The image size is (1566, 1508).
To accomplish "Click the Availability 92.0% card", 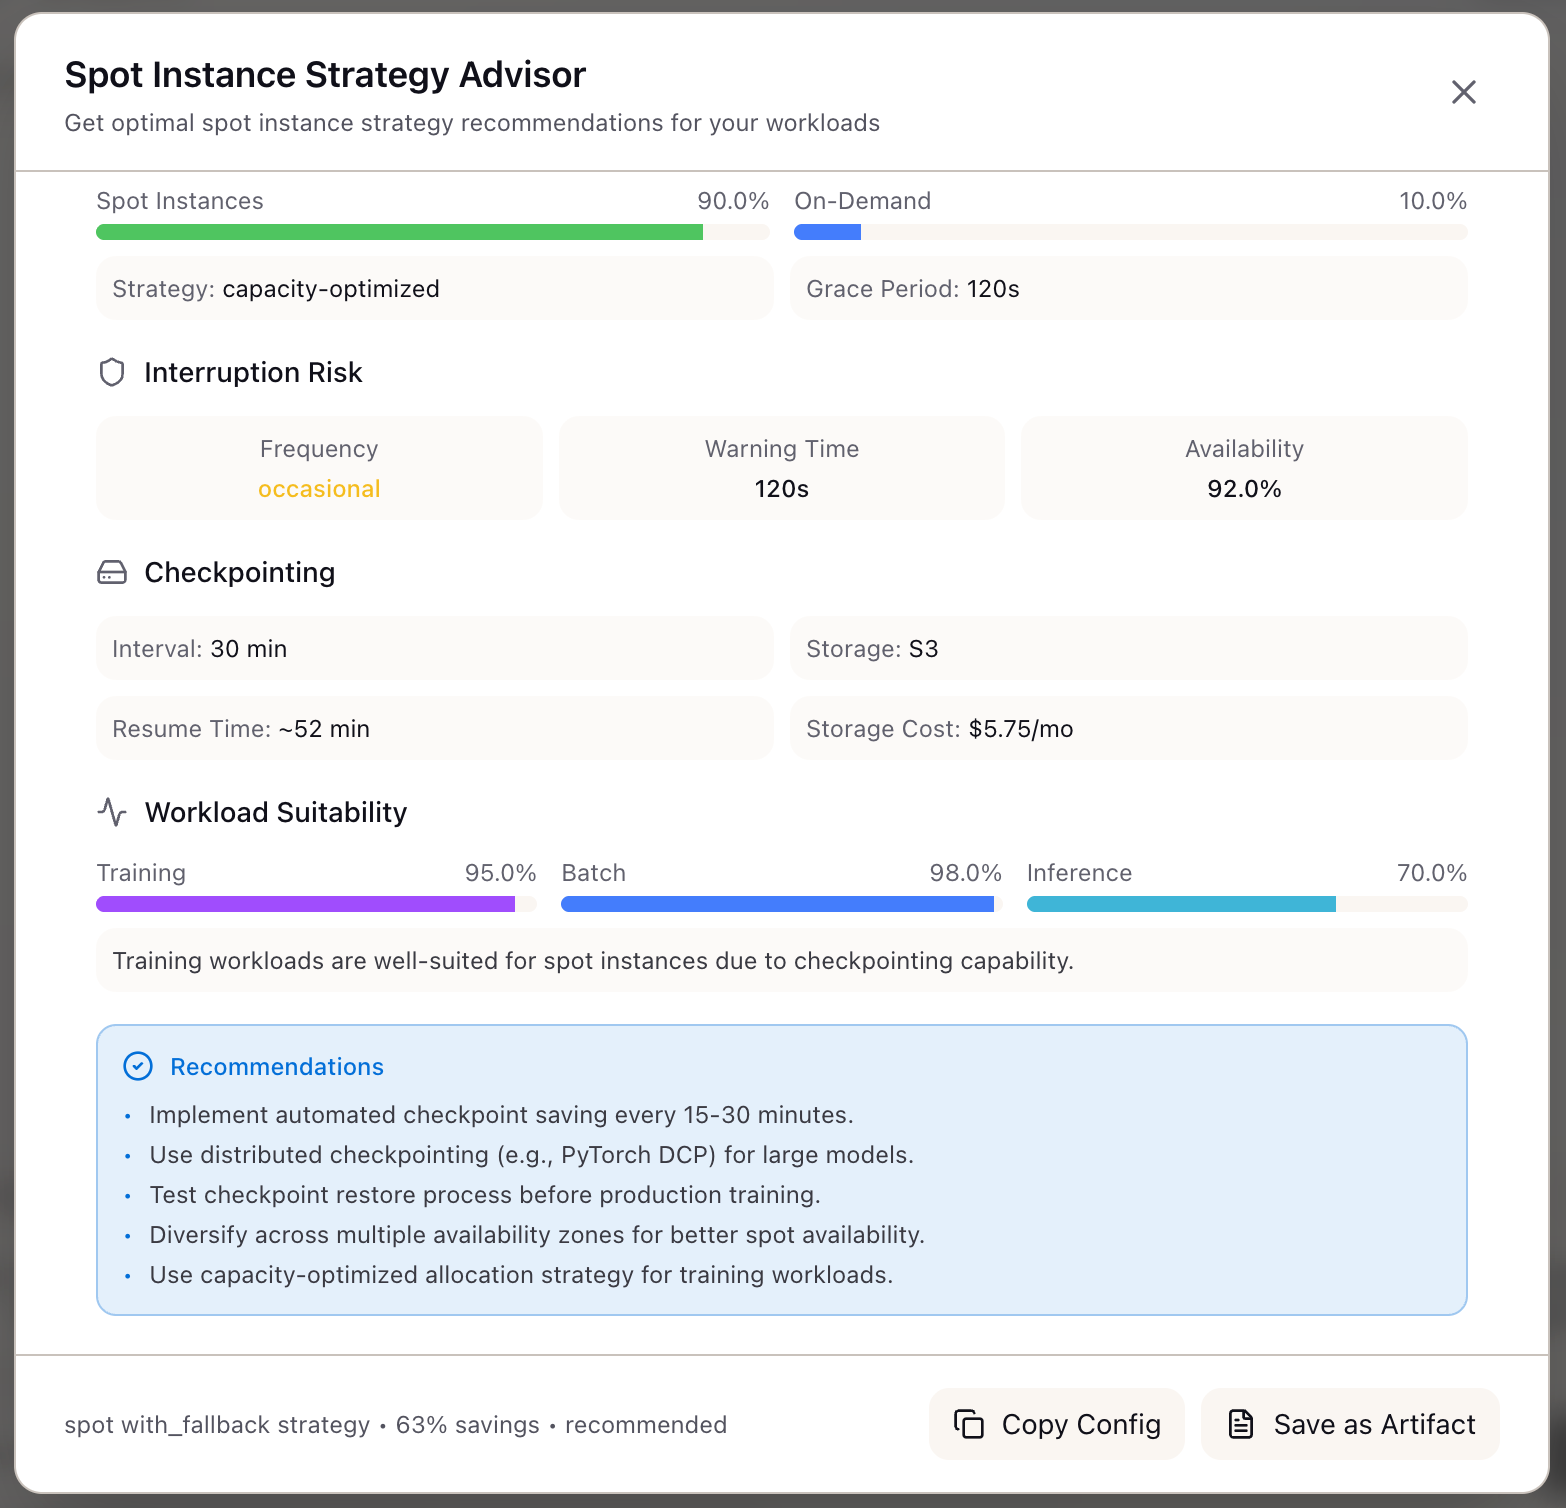I will [x=1243, y=468].
